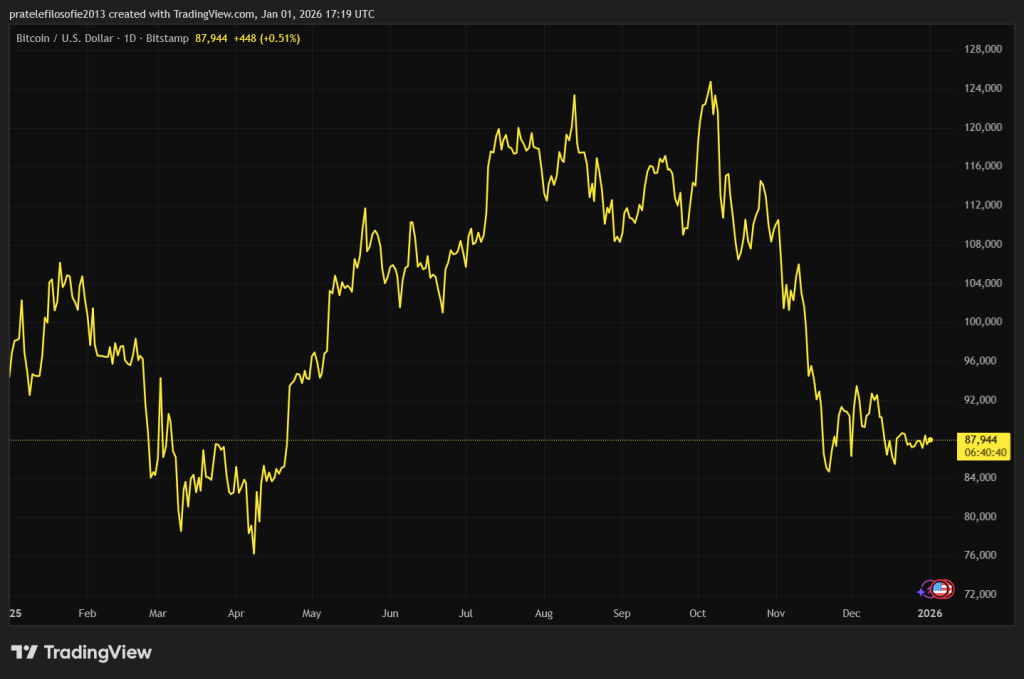Click the purple sparkle icon near 2026
This screenshot has height=679, width=1024.
922,591
